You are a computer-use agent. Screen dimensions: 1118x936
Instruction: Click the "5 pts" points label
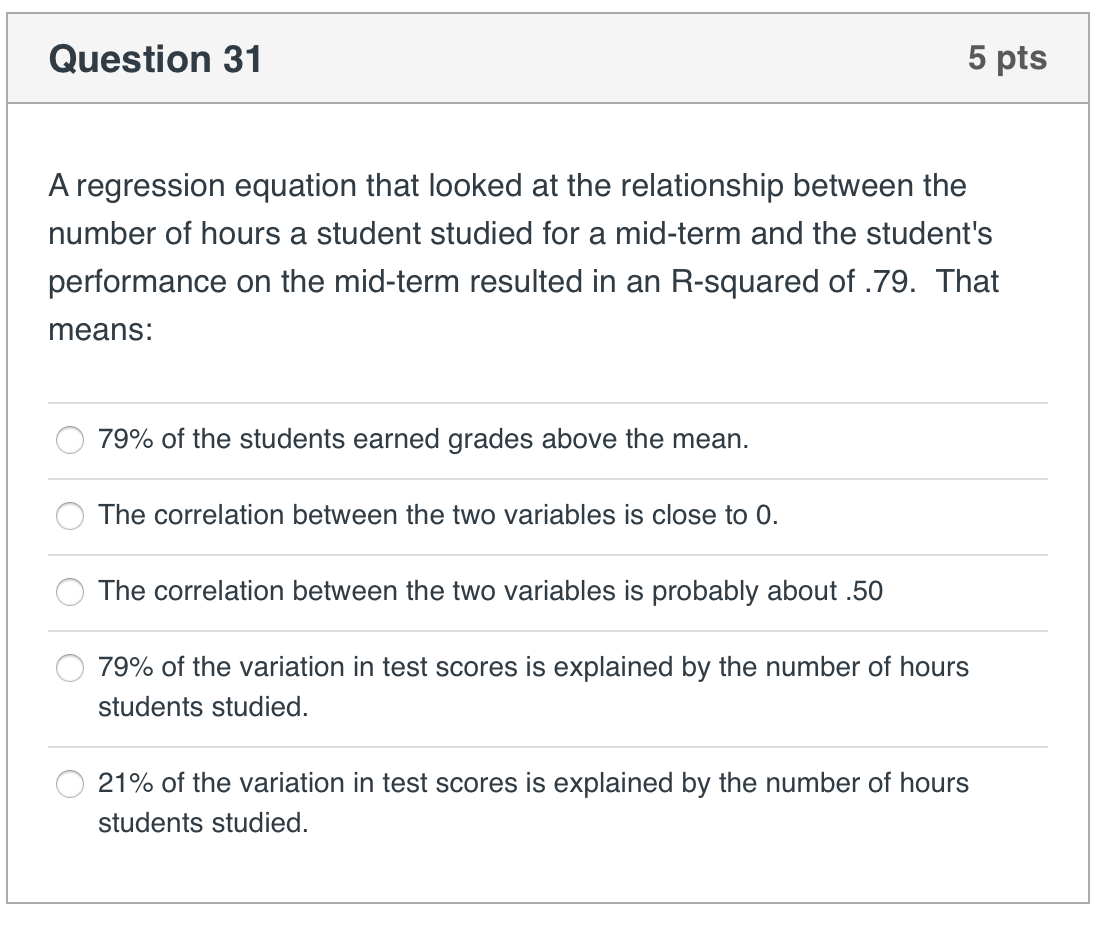point(1007,59)
